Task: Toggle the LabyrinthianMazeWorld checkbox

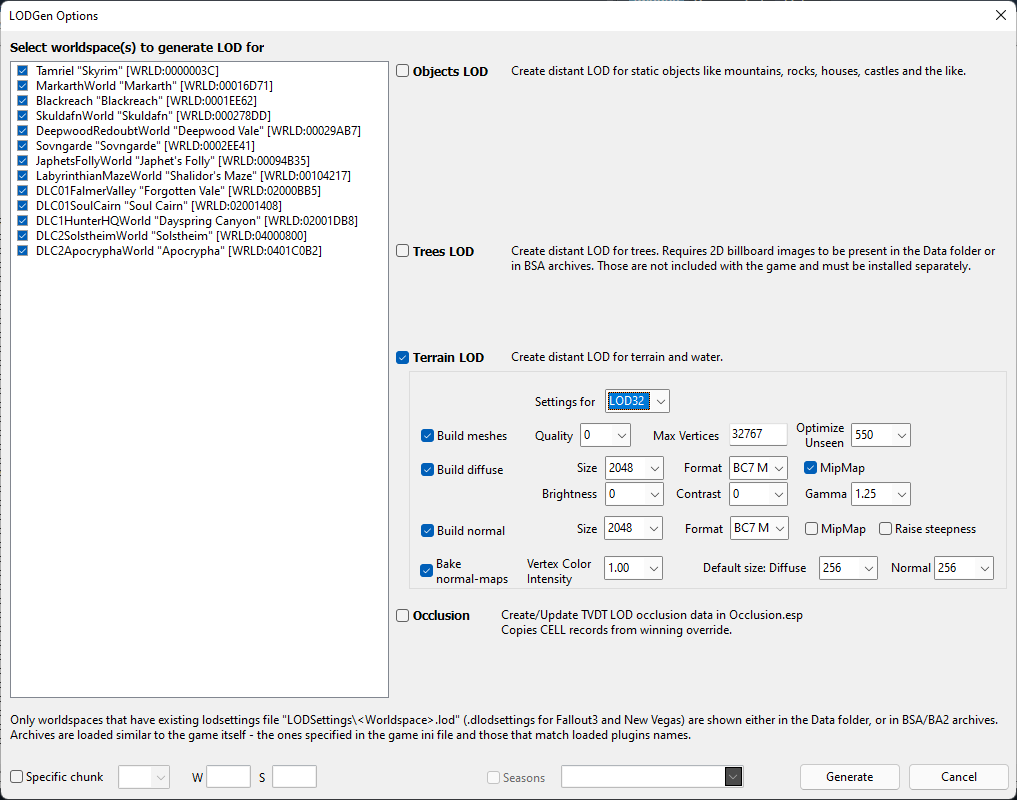Action: pyautogui.click(x=23, y=176)
